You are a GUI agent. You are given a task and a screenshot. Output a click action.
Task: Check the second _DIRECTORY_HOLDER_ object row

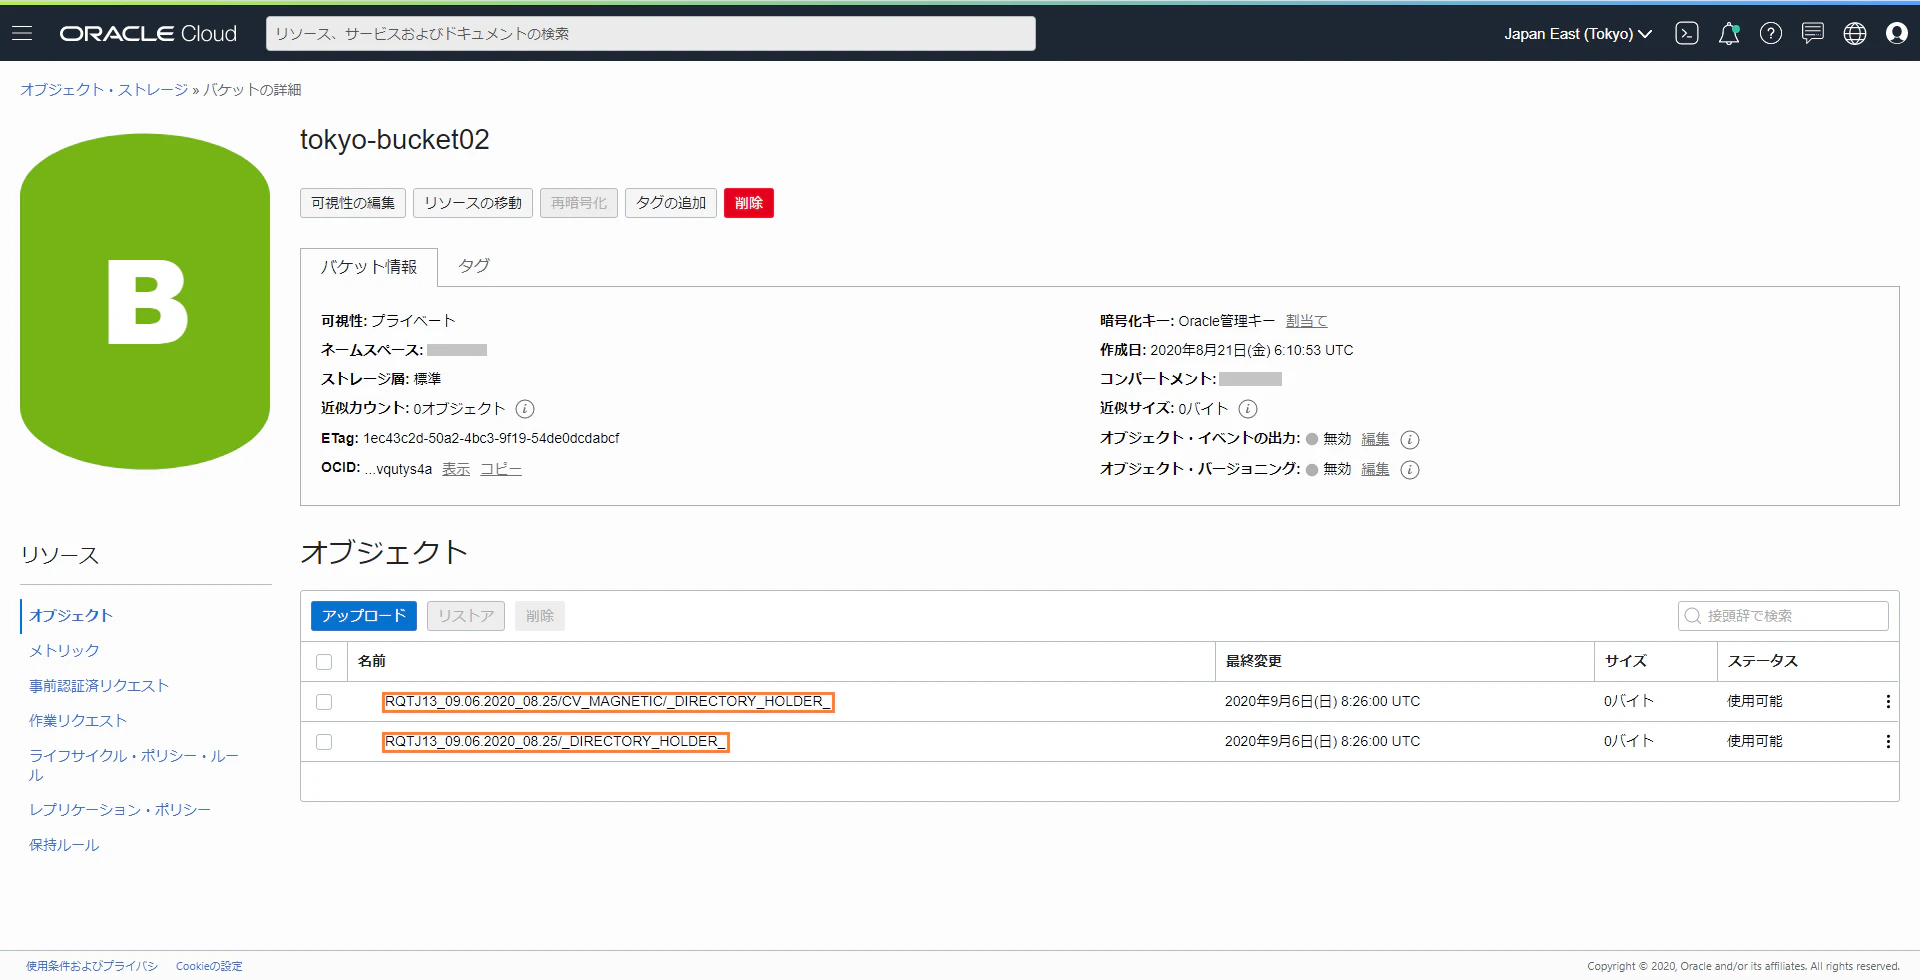pyautogui.click(x=324, y=742)
